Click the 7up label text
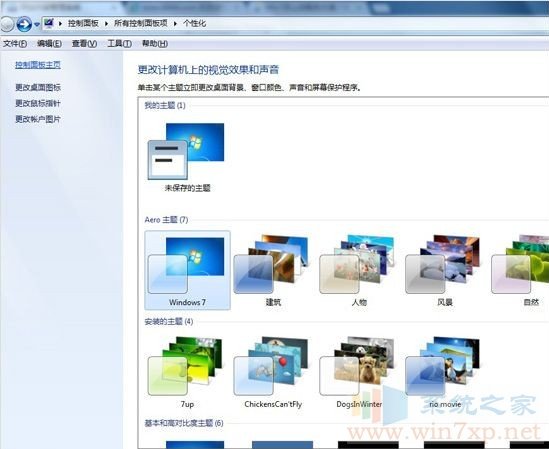Image resolution: width=549 pixels, height=449 pixels. (x=187, y=404)
